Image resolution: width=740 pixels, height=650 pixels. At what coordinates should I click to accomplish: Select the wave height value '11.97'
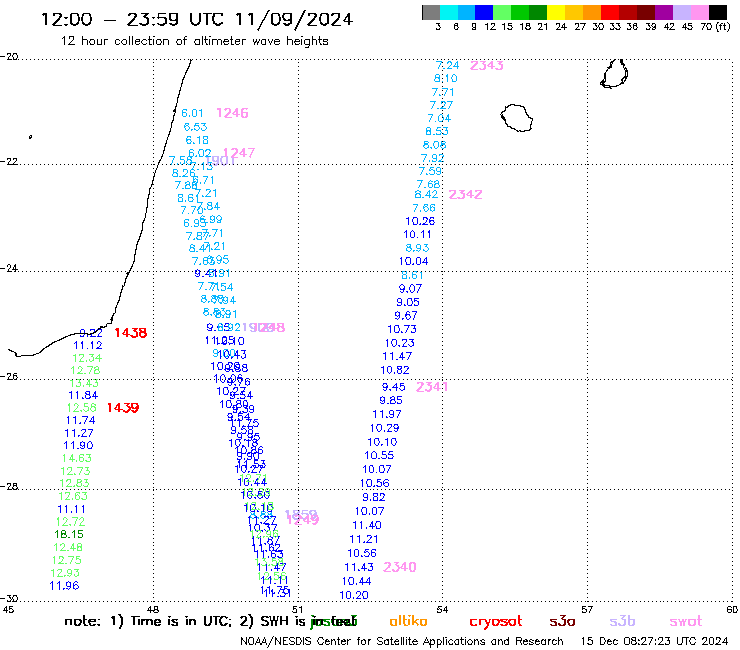[x=387, y=414]
